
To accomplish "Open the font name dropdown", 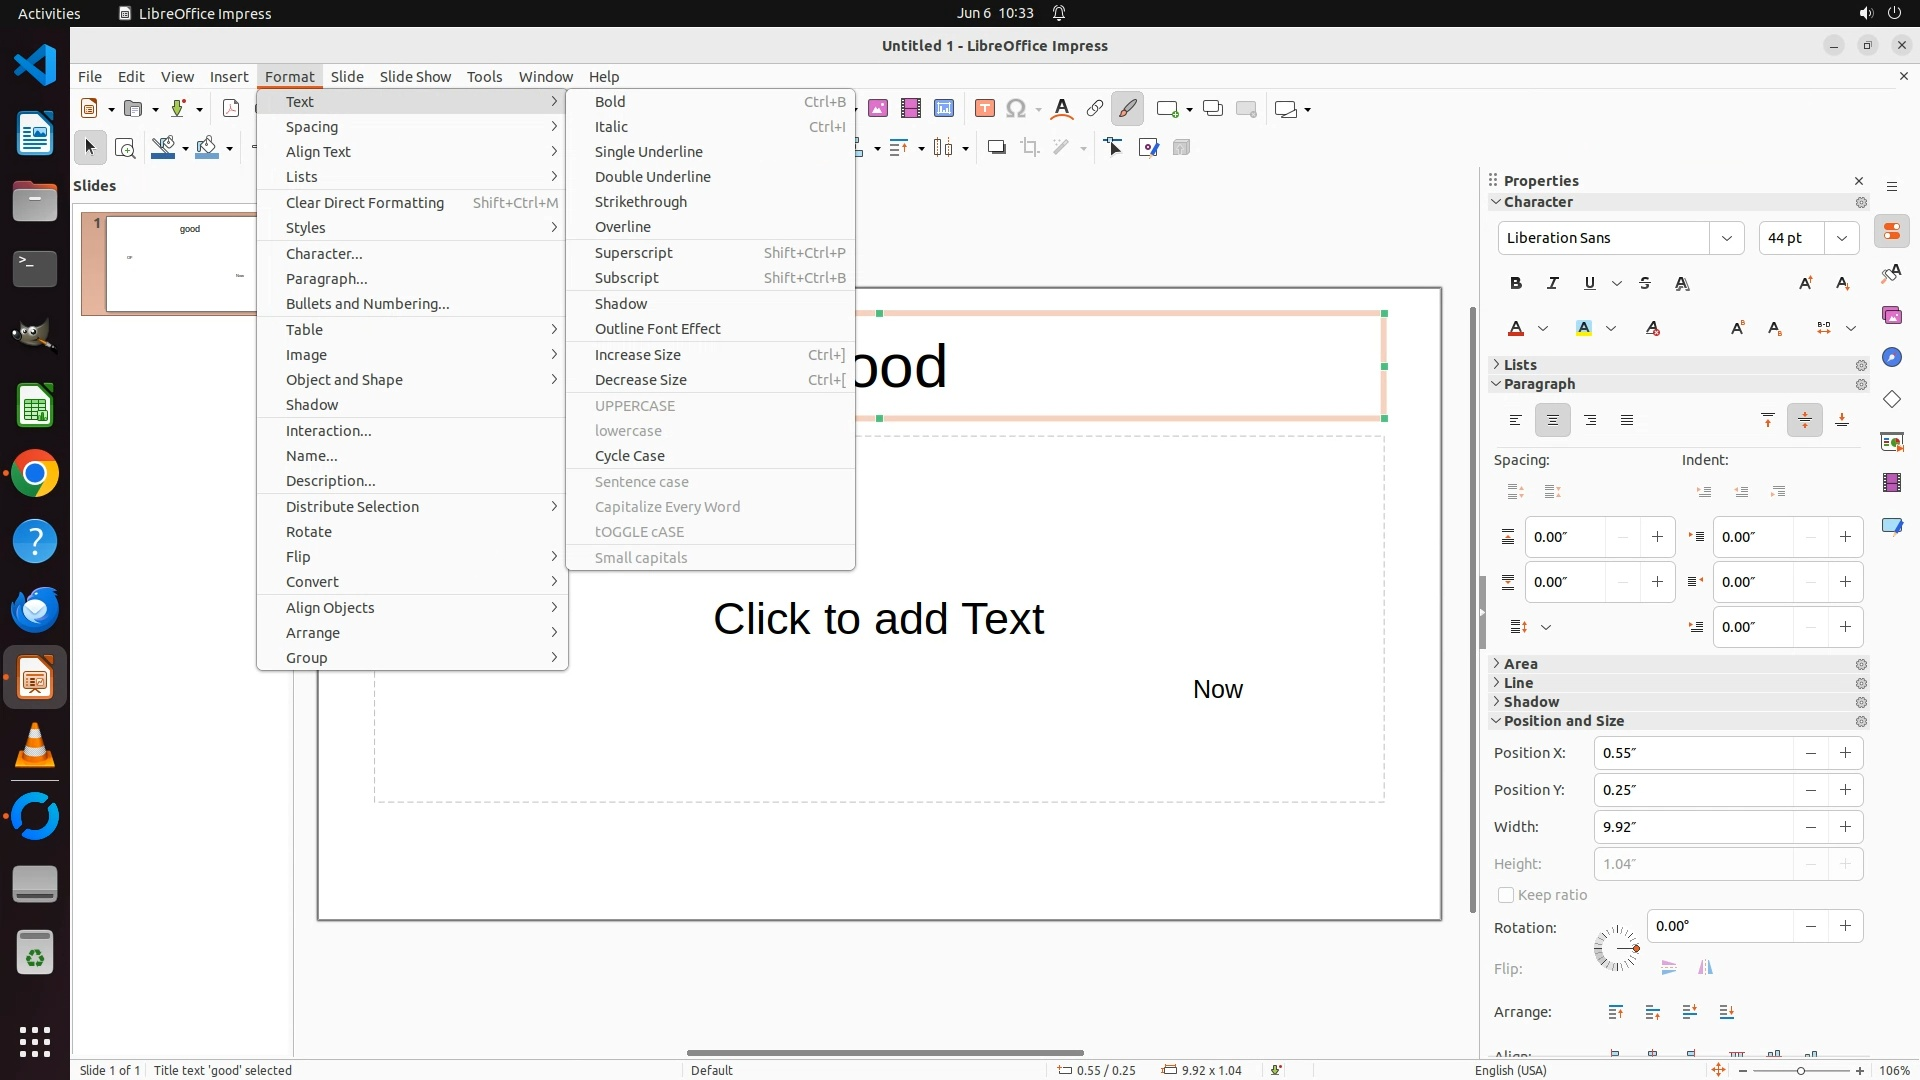I will pos(1726,238).
